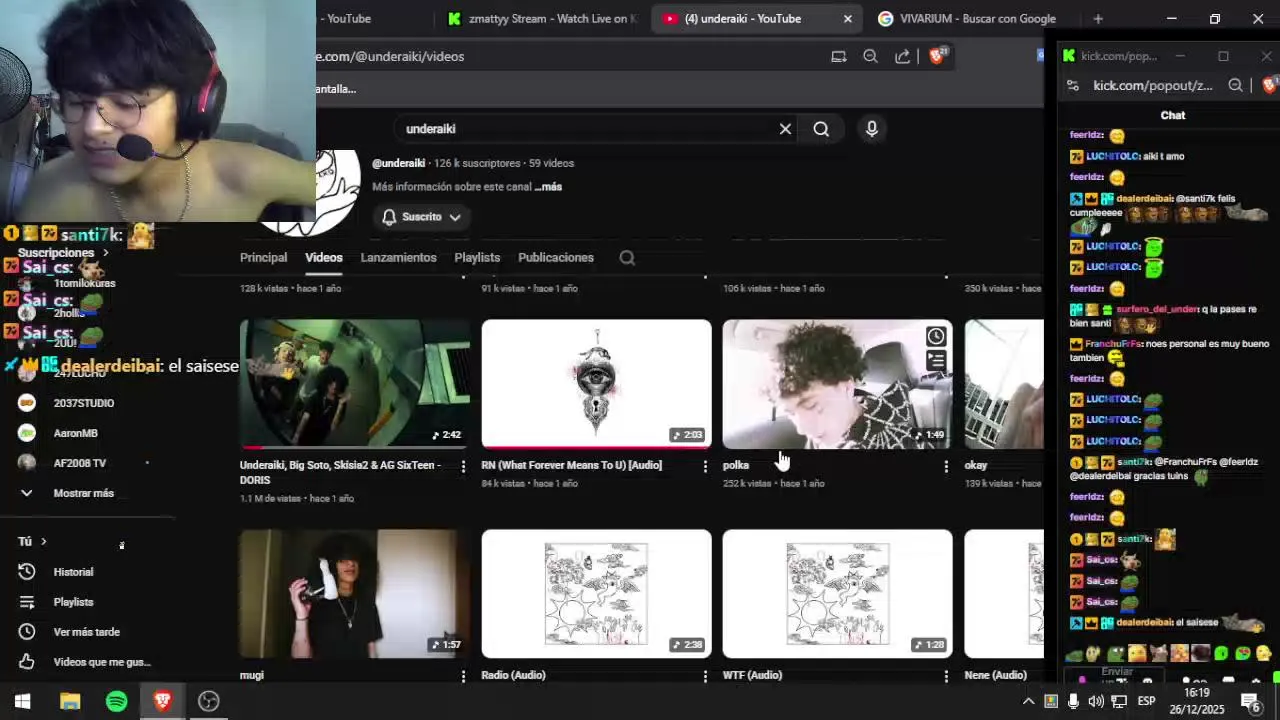Click the Chat header in Kick popout
This screenshot has height=720, width=1280.
coord(1172,116)
